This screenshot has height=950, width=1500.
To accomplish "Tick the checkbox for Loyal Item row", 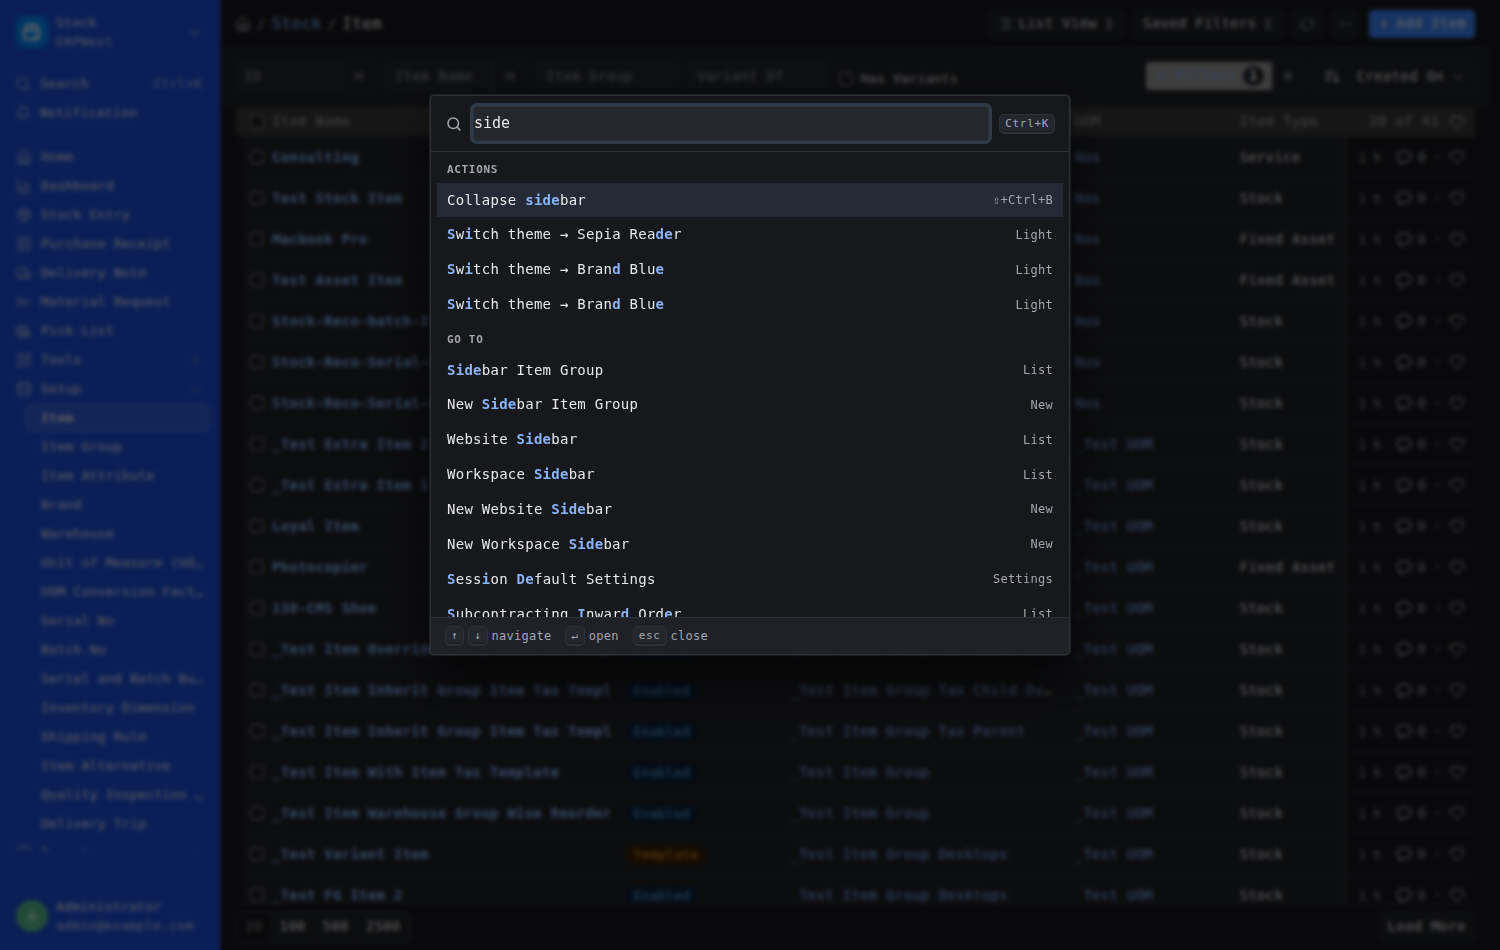I will click(257, 526).
